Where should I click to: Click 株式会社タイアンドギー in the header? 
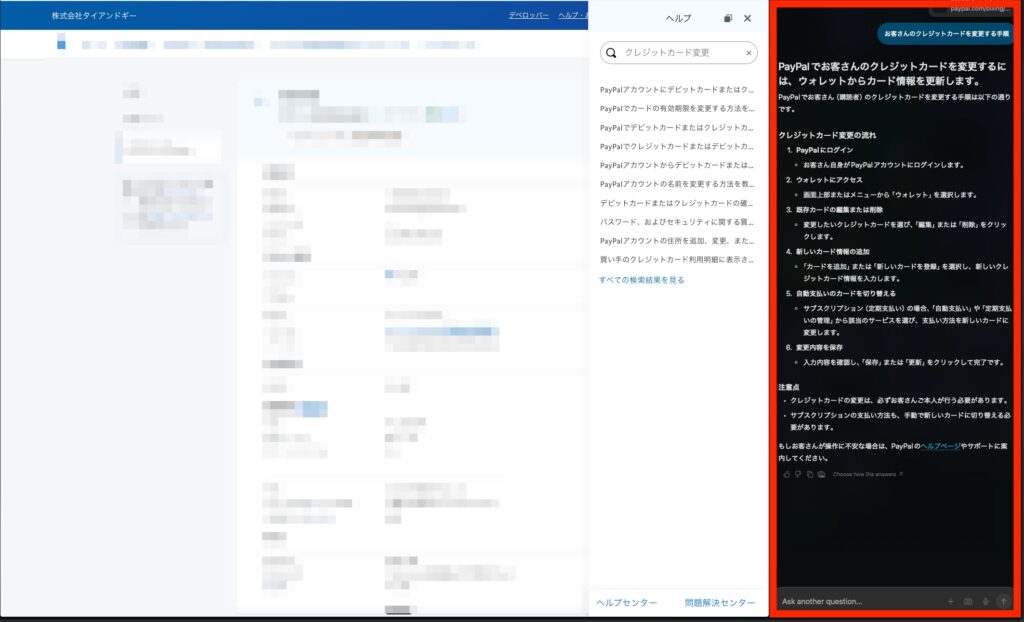click(x=94, y=15)
